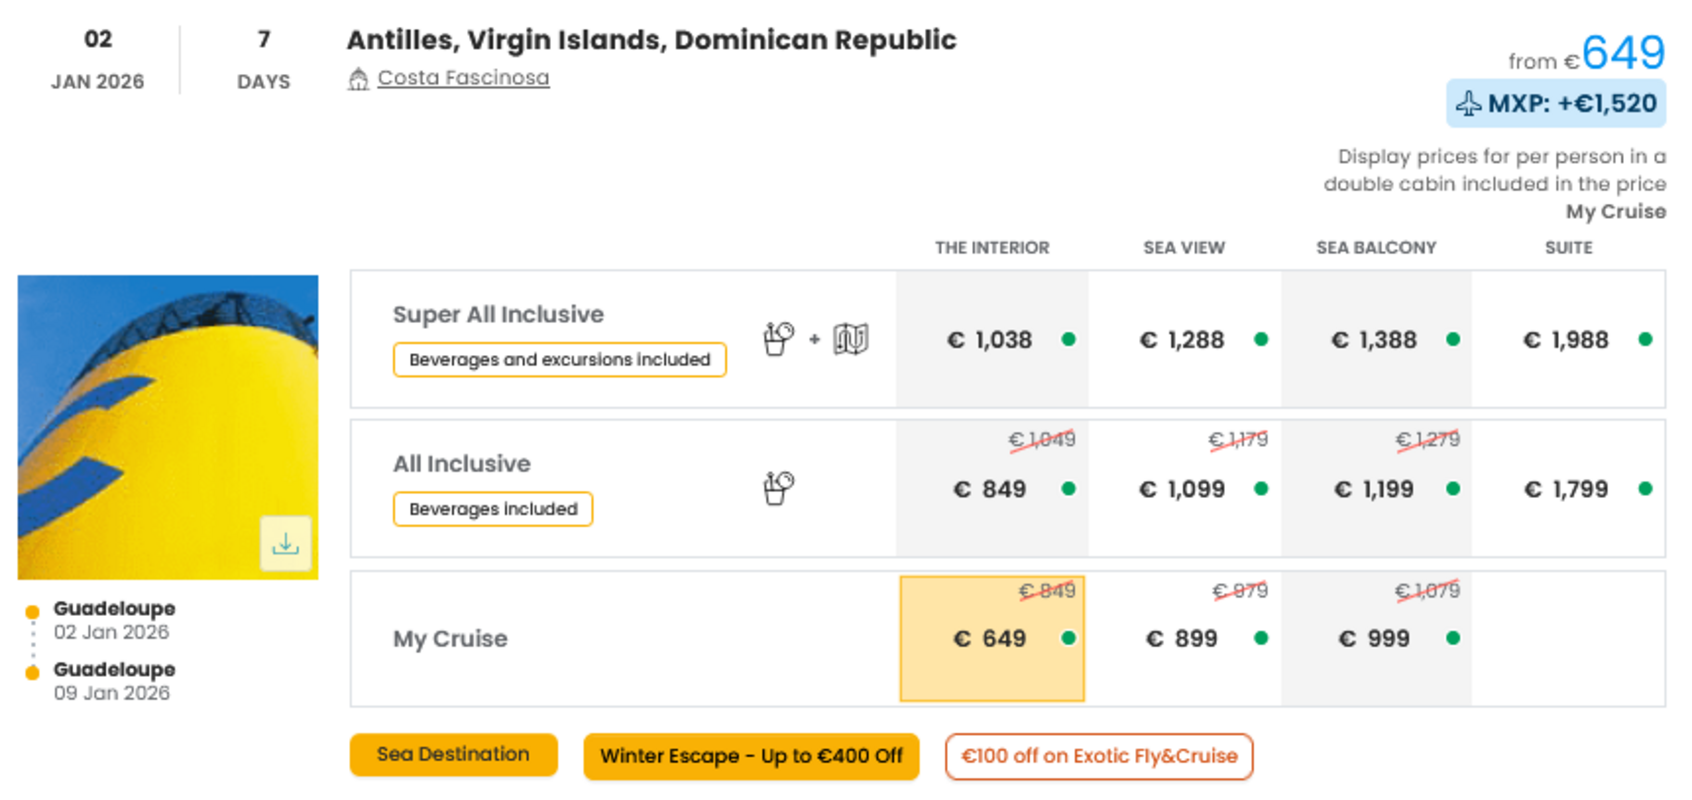Image resolution: width=1692 pixels, height=800 pixels.
Task: Select Super All Inclusive Sea Balcony € 1,388
Action: point(1376,340)
